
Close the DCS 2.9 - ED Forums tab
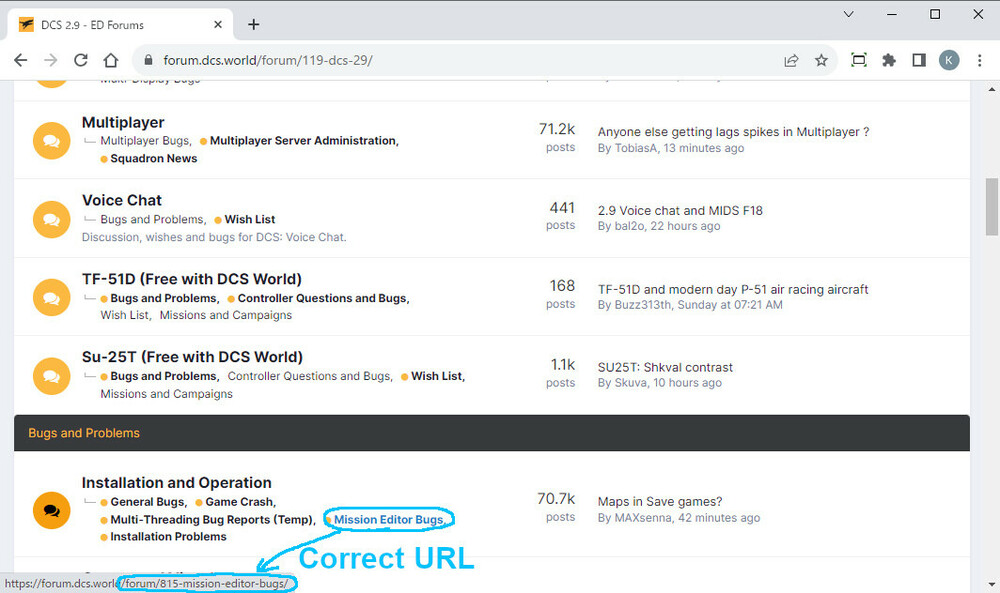(x=217, y=24)
